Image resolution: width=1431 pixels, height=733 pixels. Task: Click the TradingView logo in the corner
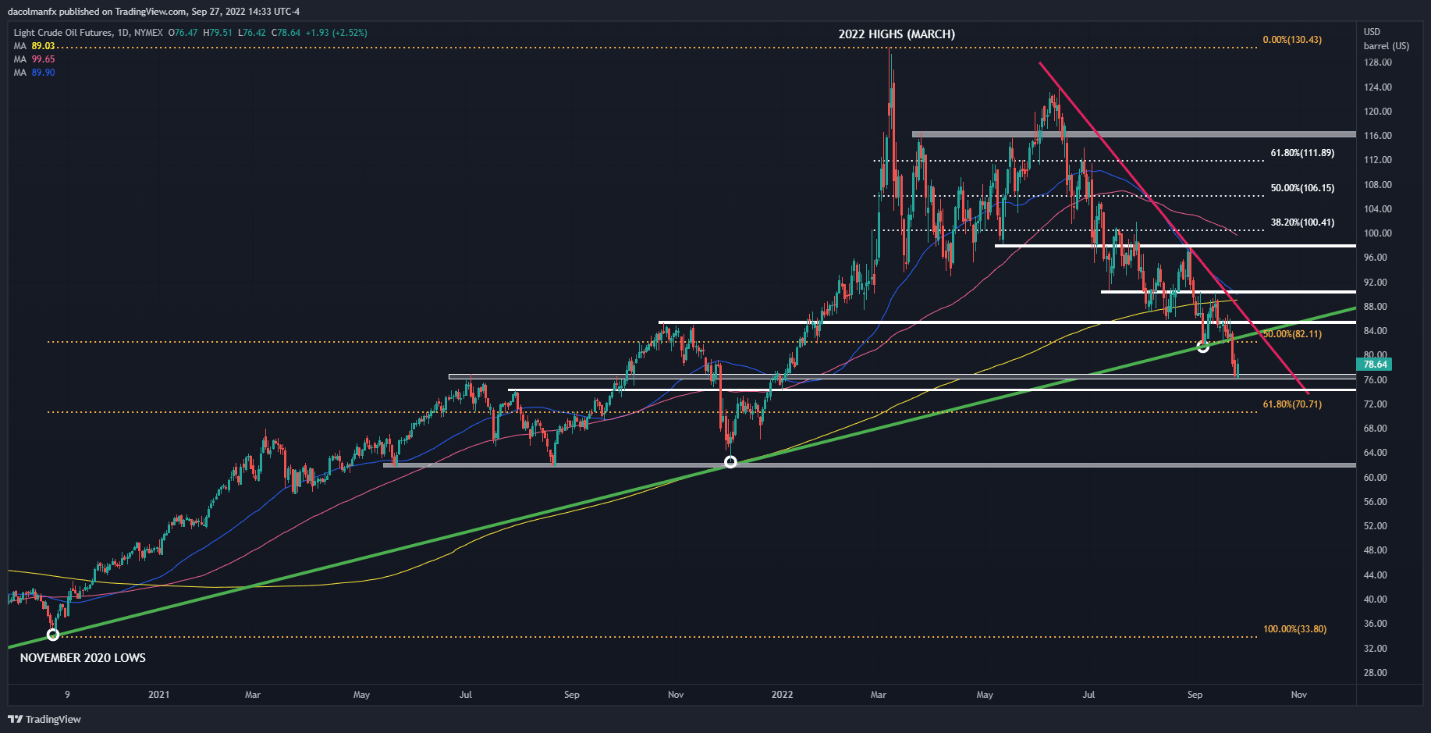point(45,719)
